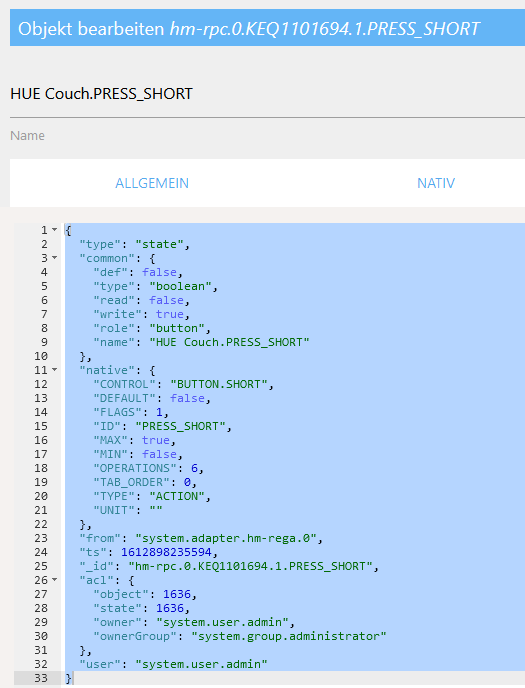
Task: Click the "CONTROL" BUTTON.SHORT string
Action: [219, 384]
